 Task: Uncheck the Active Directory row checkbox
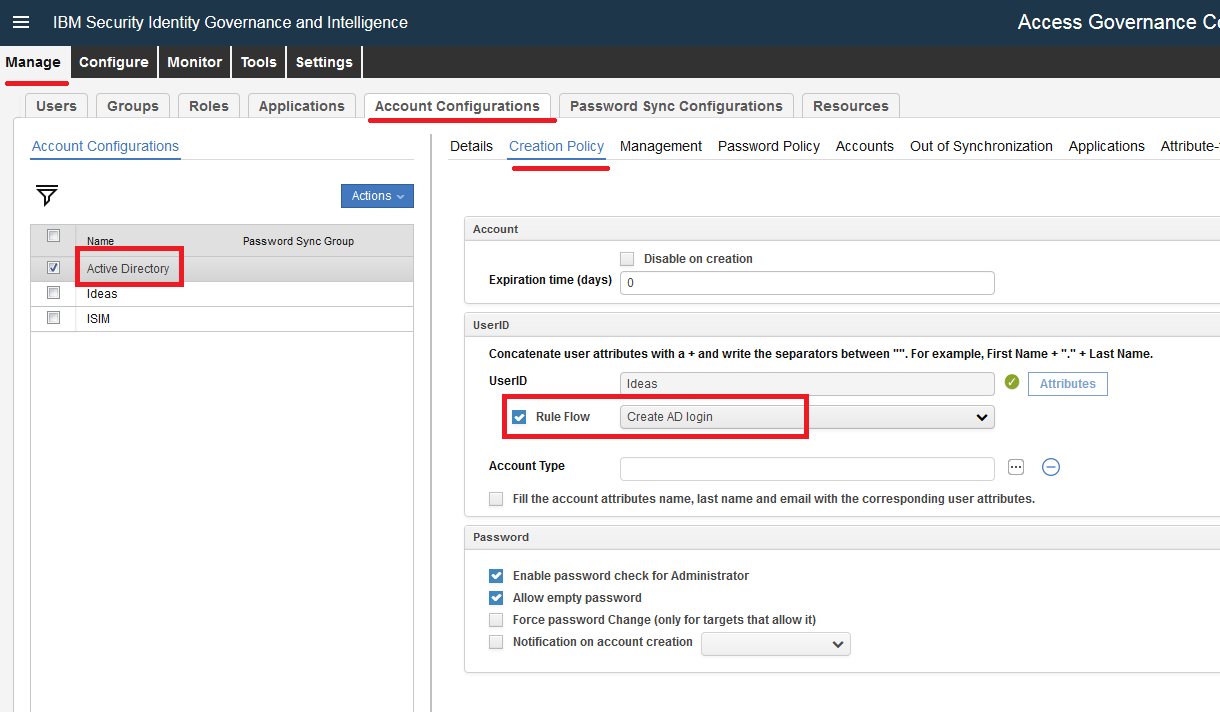click(x=54, y=268)
